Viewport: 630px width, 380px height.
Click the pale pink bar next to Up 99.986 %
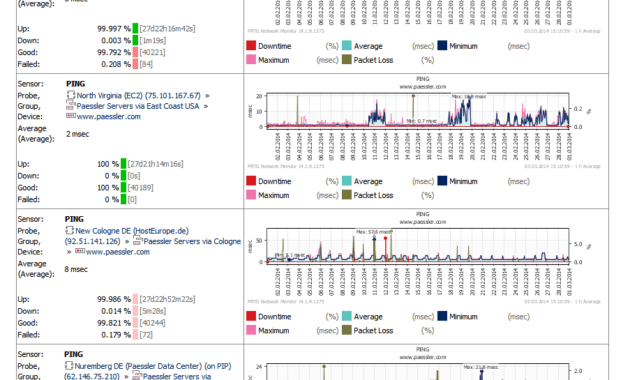click(135, 299)
